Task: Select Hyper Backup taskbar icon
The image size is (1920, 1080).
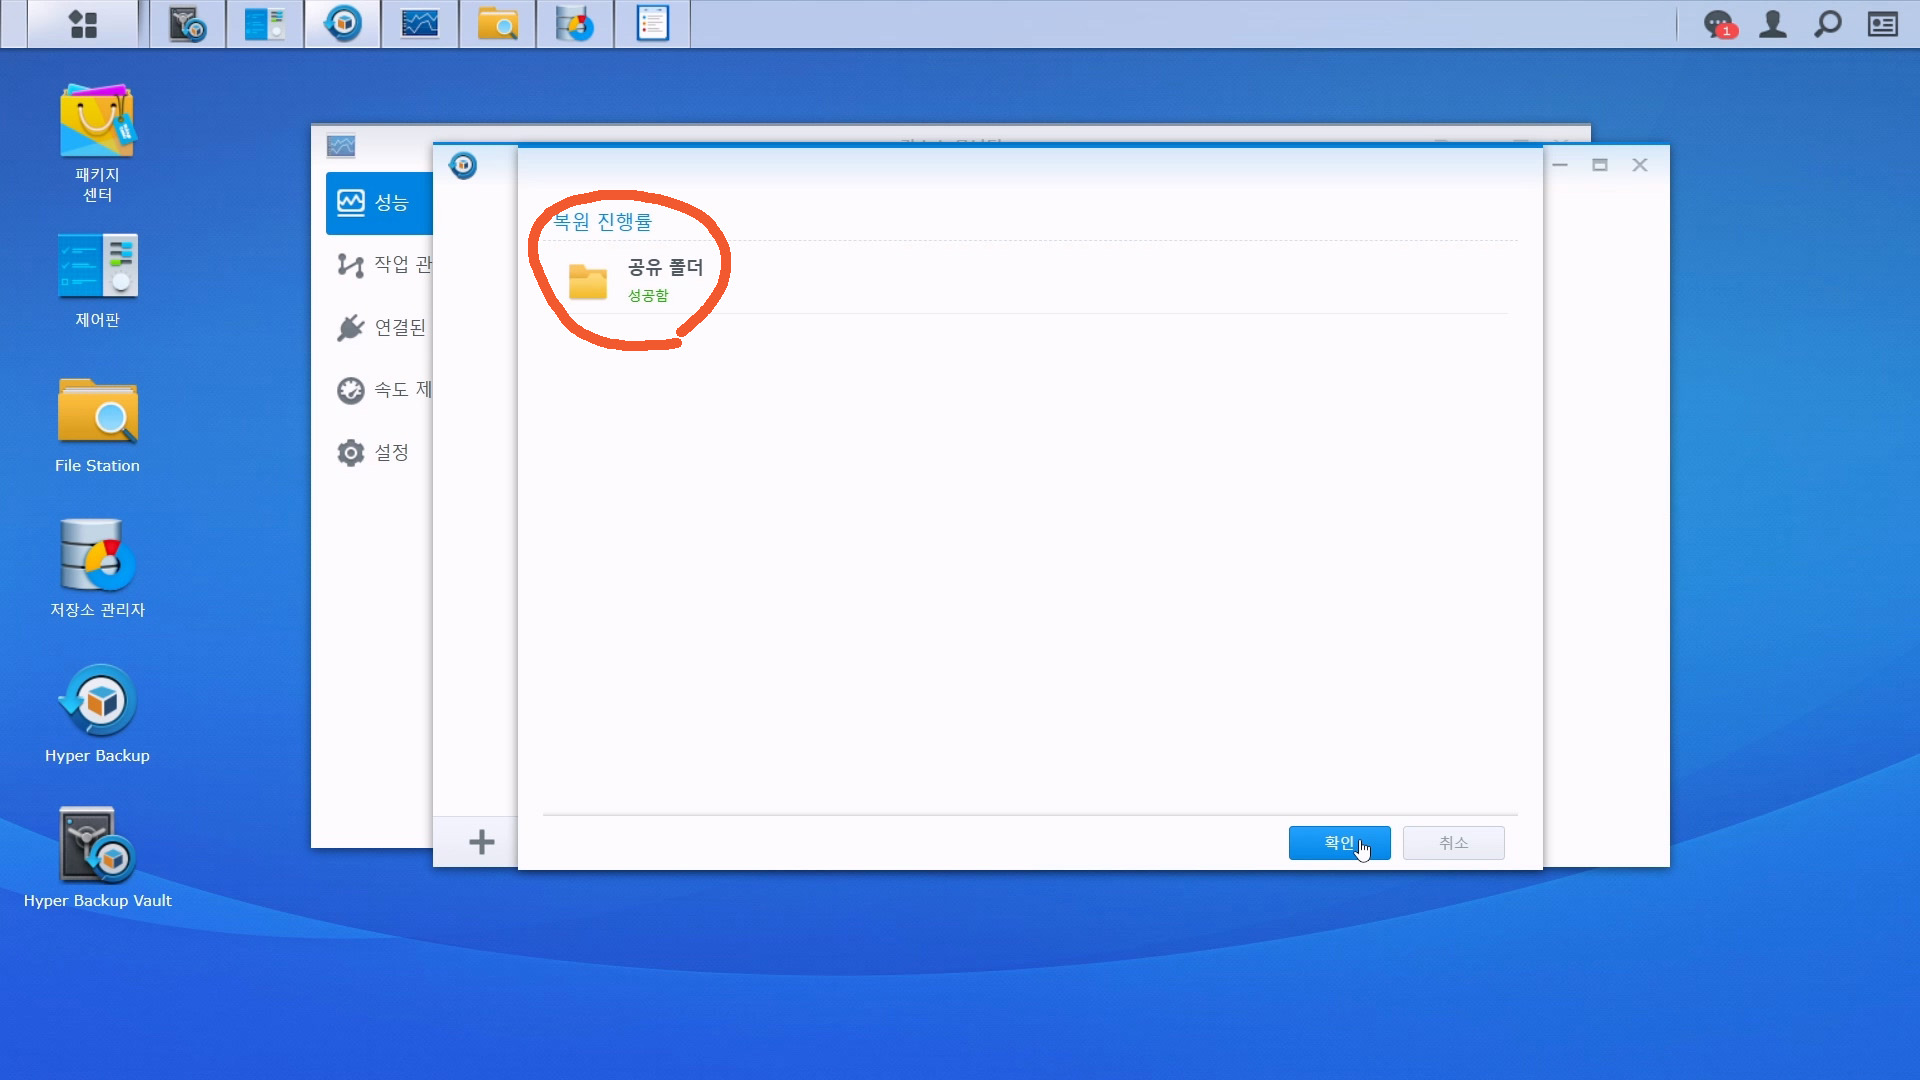Action: coord(343,24)
